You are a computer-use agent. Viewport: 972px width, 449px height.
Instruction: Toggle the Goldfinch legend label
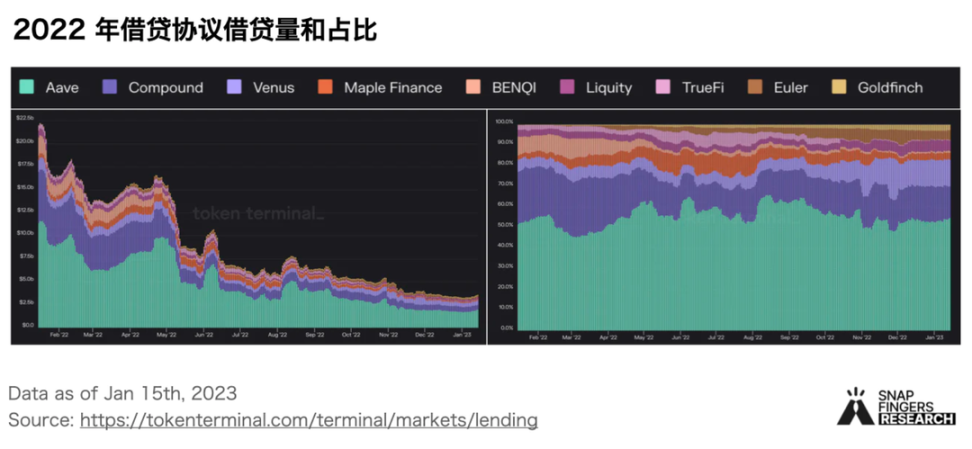tap(890, 87)
